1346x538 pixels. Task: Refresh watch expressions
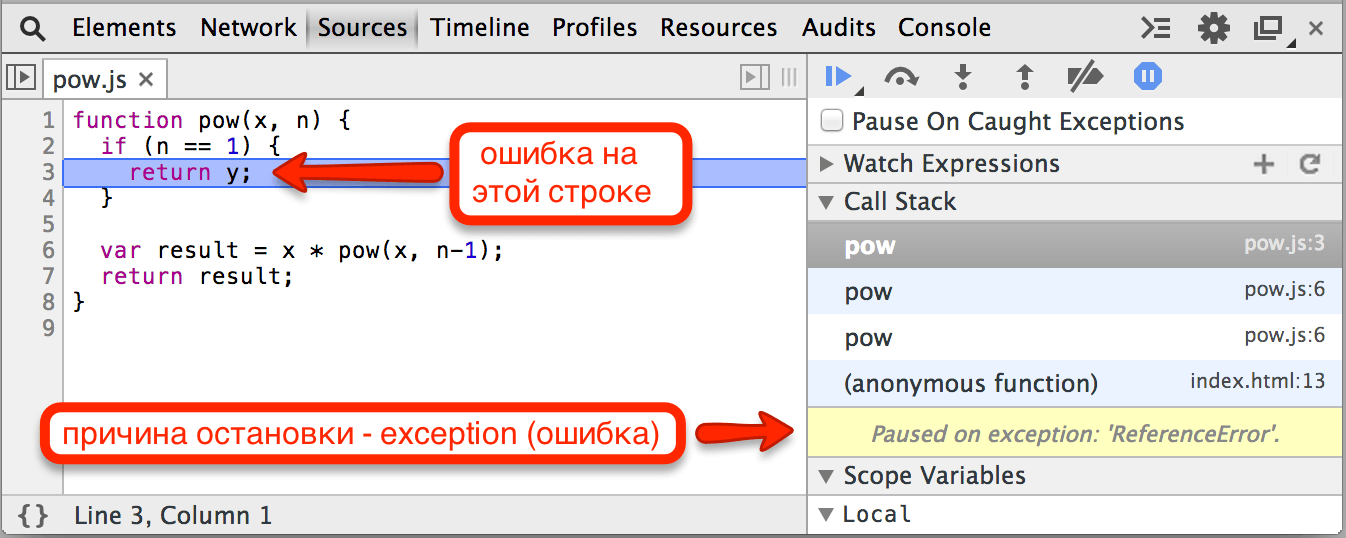point(1310,164)
